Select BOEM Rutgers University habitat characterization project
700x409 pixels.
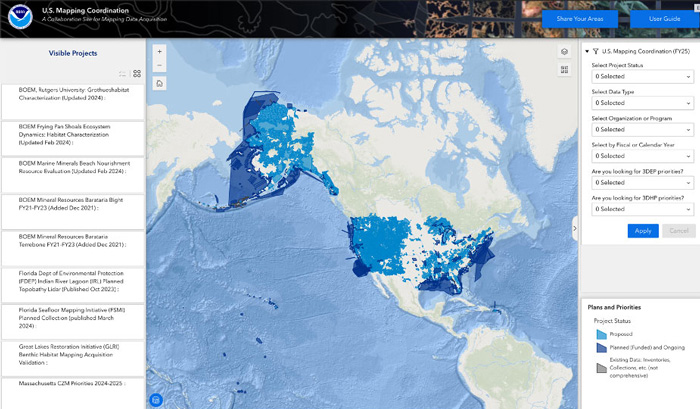tap(73, 102)
